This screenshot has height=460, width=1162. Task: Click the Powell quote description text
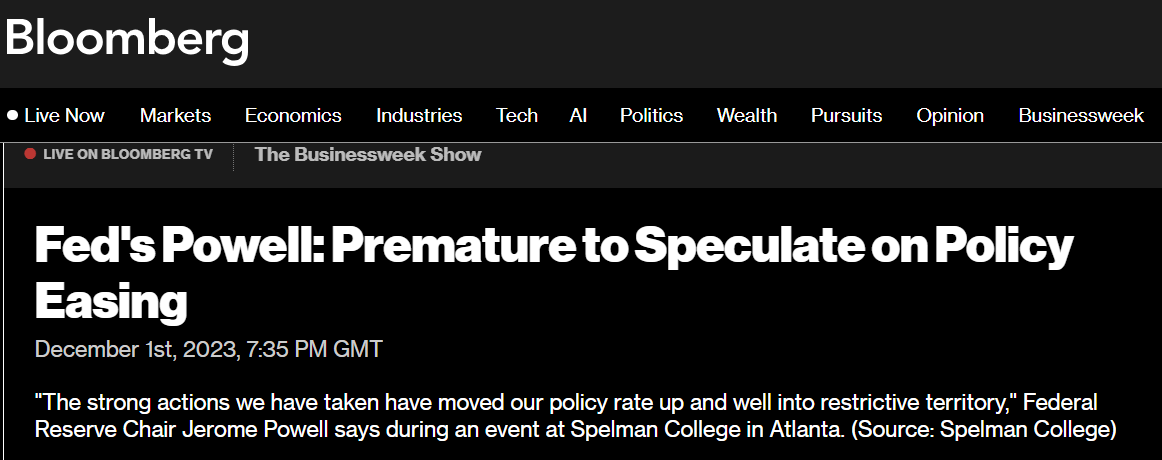tap(500, 403)
